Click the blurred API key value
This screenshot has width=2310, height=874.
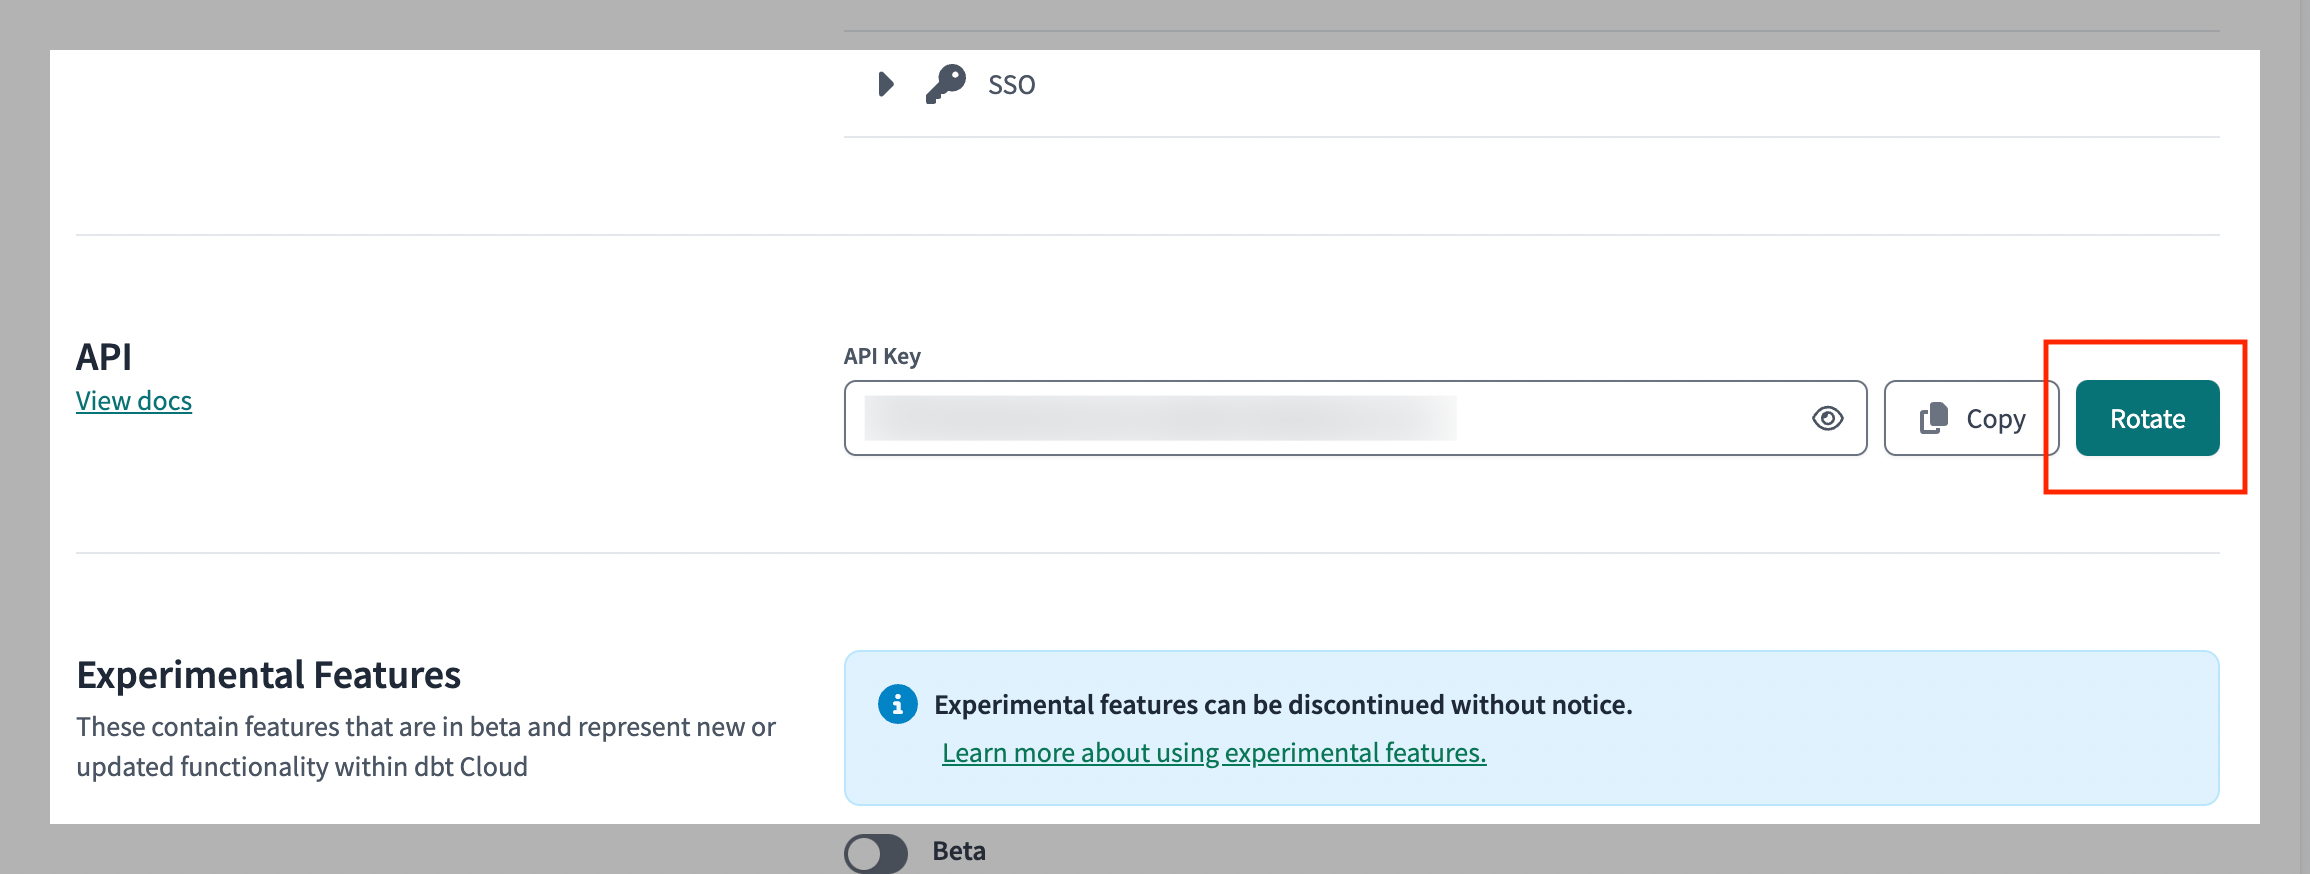[x=1160, y=418]
